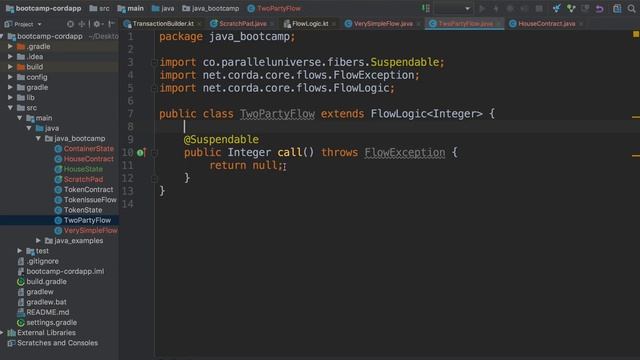Select README.md file in tree
The width and height of the screenshot is (640, 360).
pyautogui.click(x=43, y=312)
